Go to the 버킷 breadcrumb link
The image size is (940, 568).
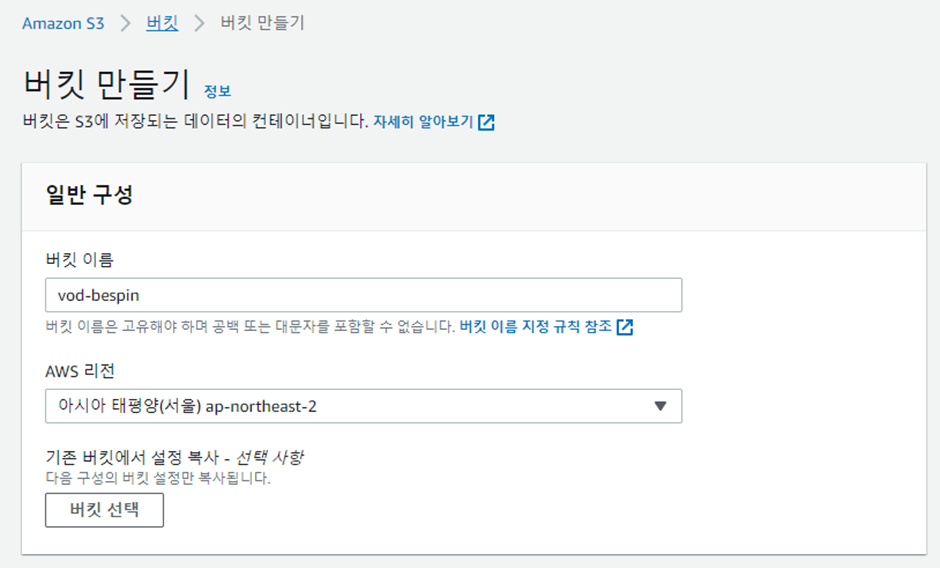[162, 23]
